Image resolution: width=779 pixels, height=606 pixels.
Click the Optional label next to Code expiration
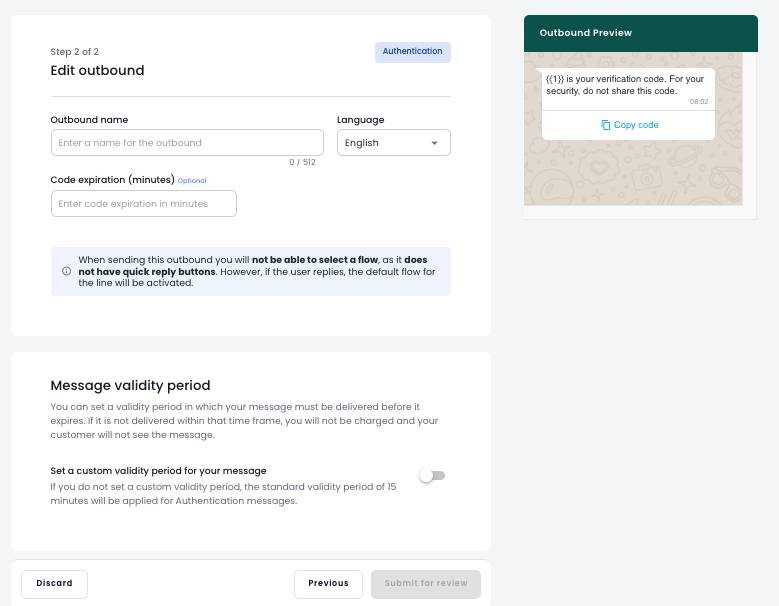pyautogui.click(x=192, y=181)
